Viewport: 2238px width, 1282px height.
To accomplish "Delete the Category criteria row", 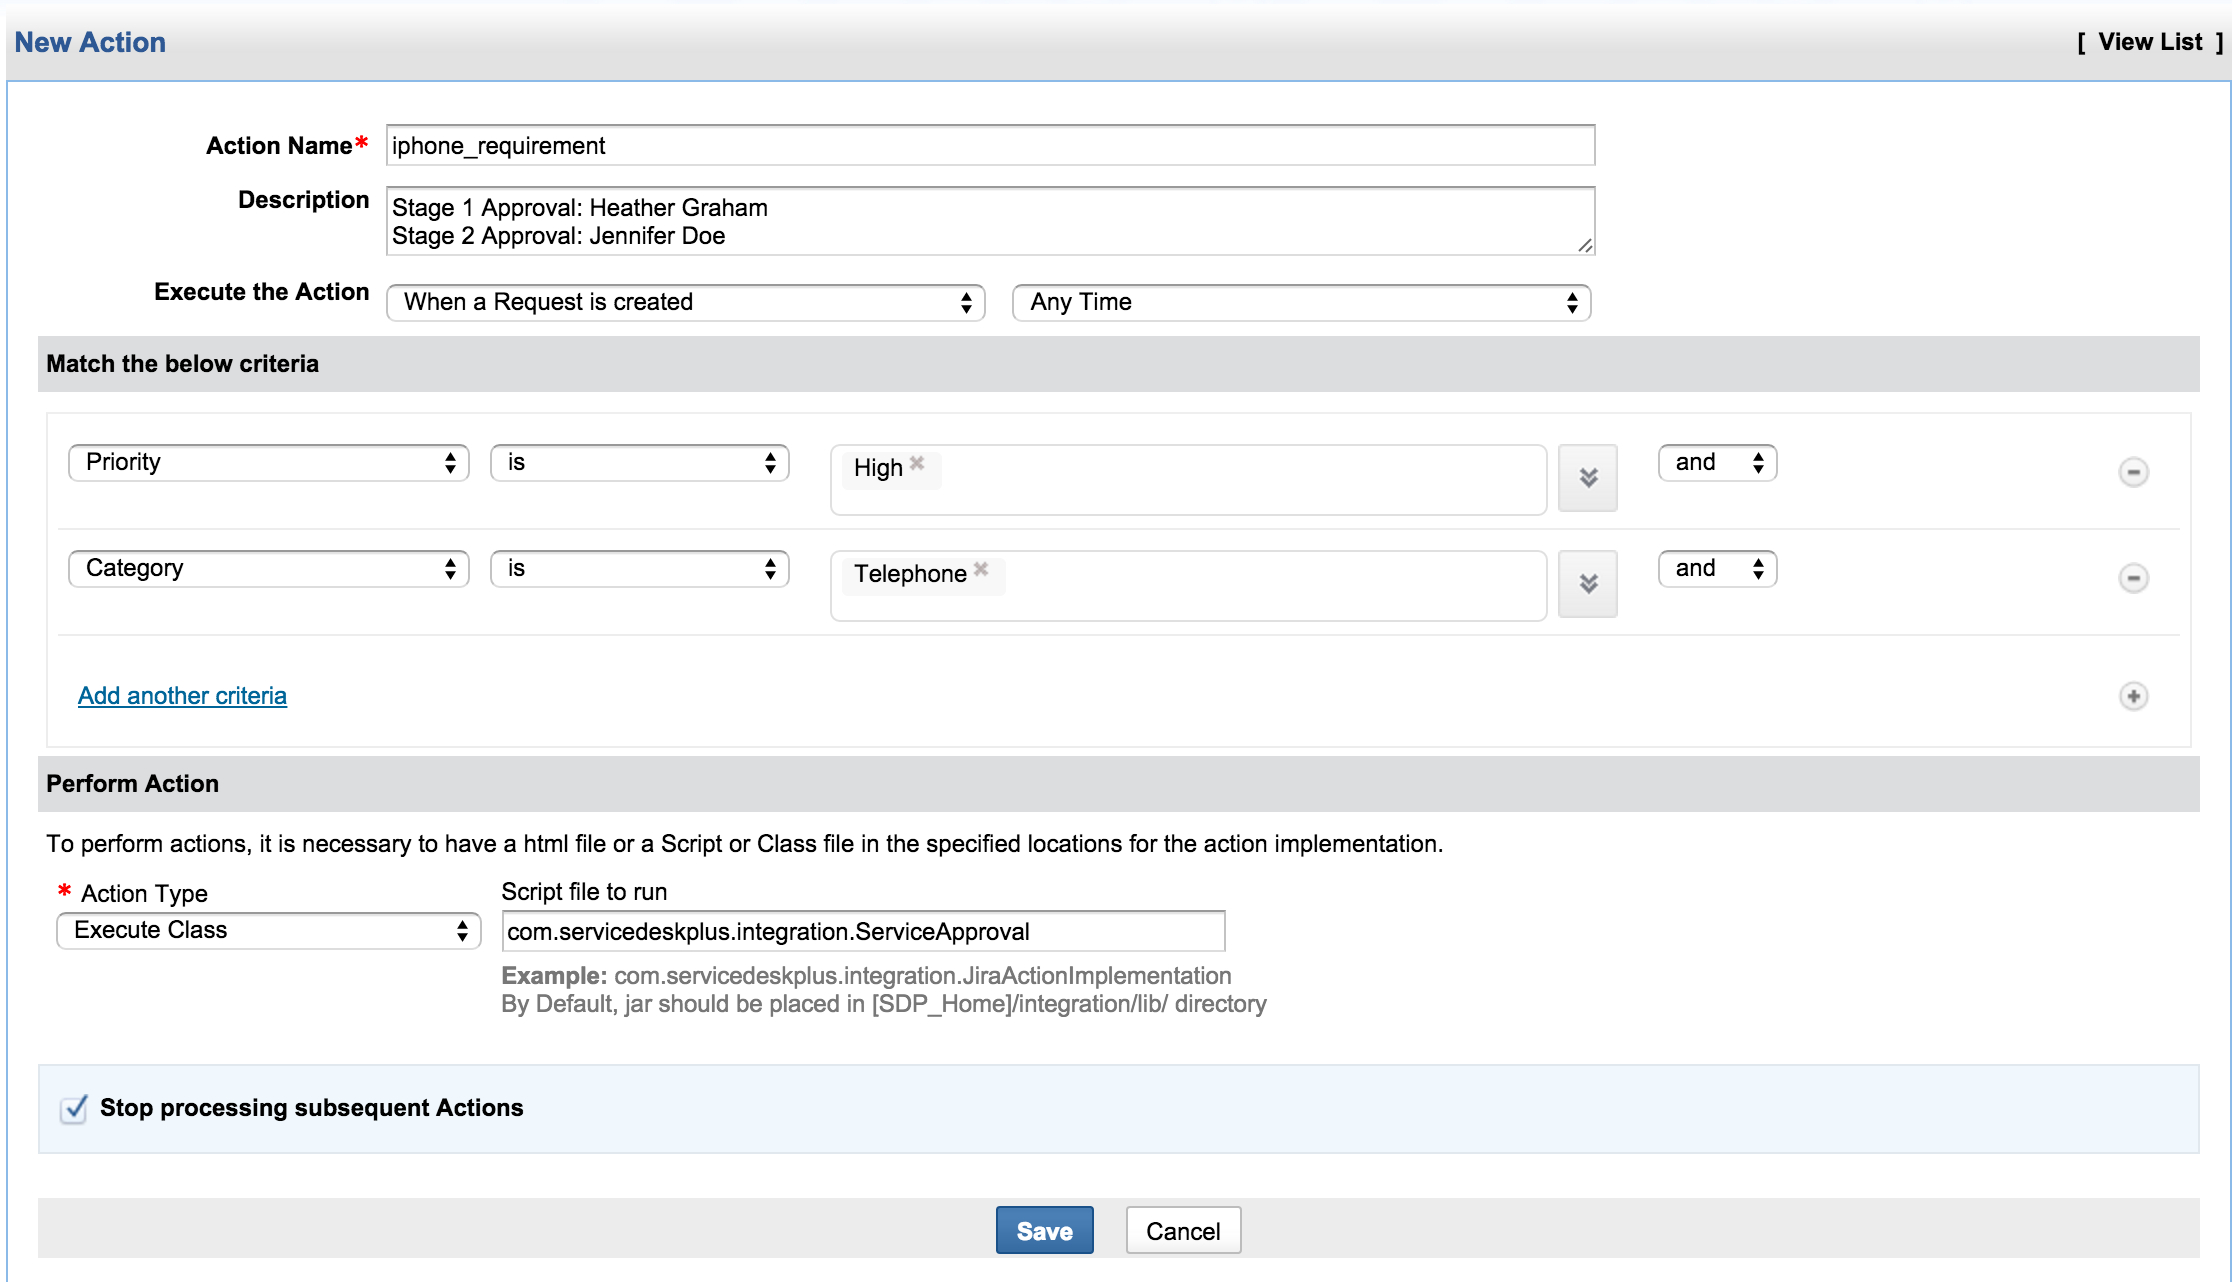I will click(2134, 578).
